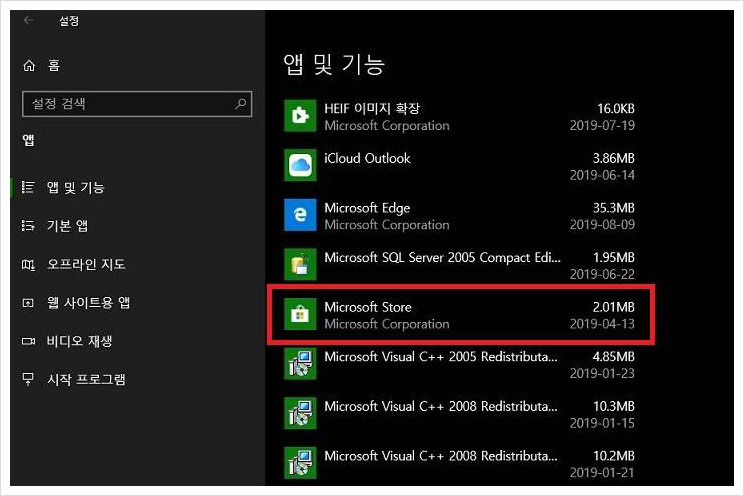Image resolution: width=744 pixels, height=496 pixels.
Task: Select the Microsoft Edge entry name
Action: click(367, 208)
